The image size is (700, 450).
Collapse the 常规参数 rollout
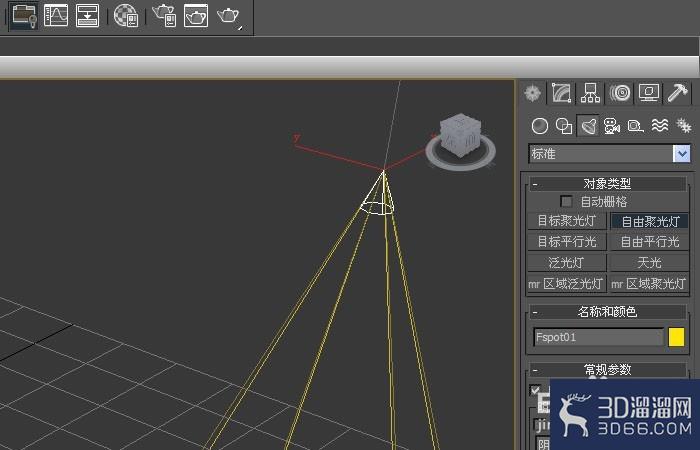(608, 370)
